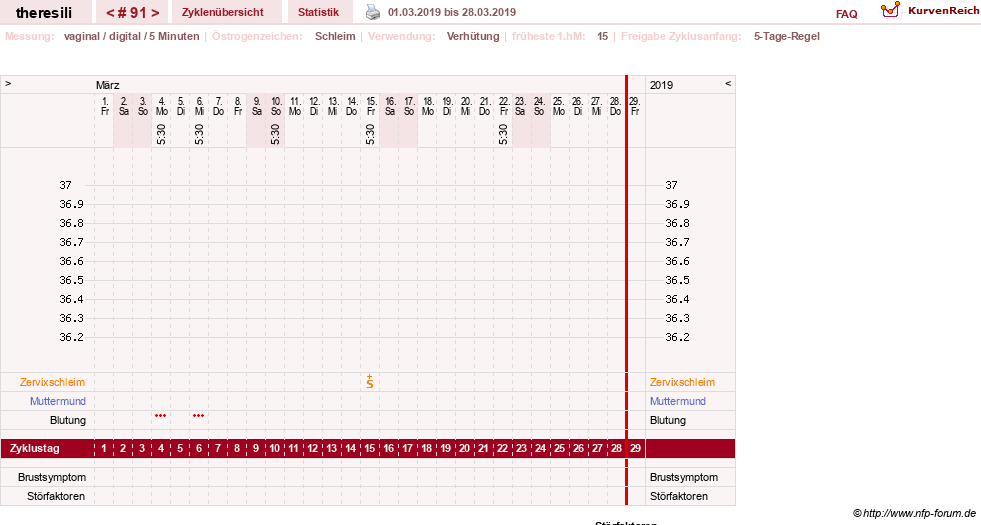Select cycle day 10 in Zyklustag row

click(x=275, y=448)
